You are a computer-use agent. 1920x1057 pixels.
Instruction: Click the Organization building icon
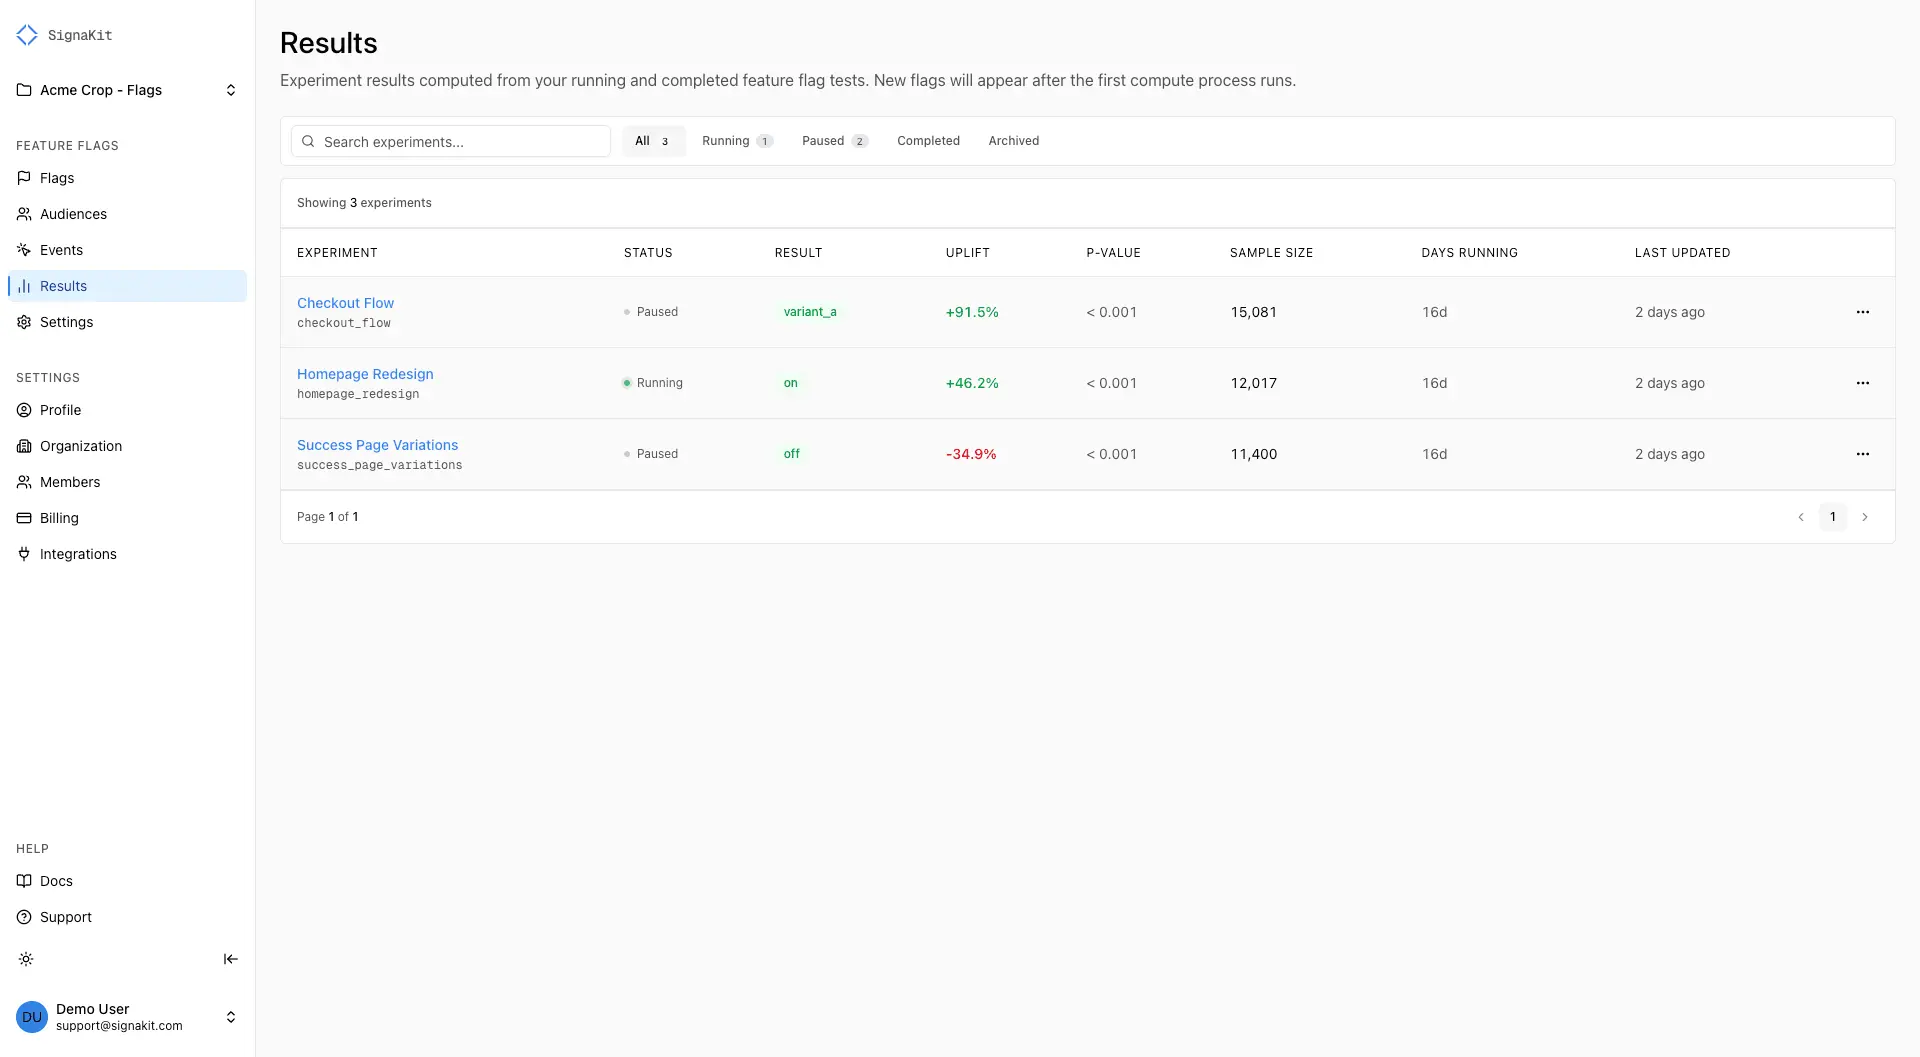(x=24, y=446)
